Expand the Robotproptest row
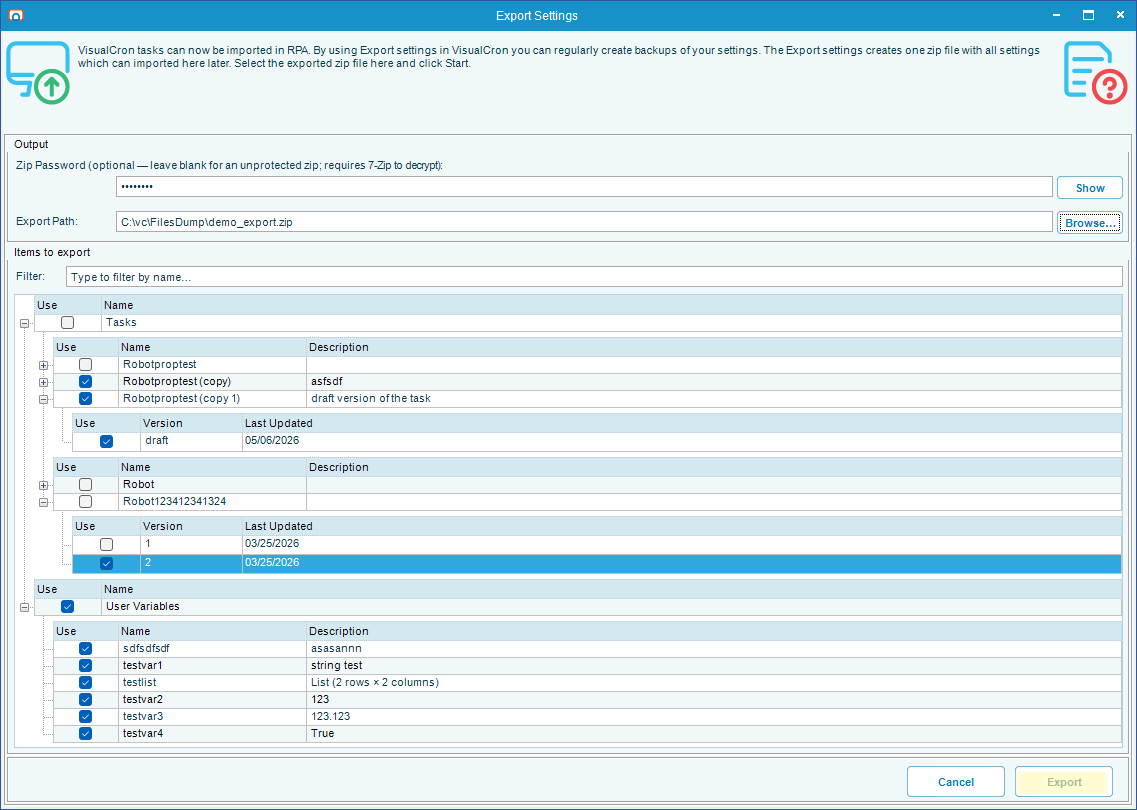This screenshot has height=810, width=1137. (44, 365)
